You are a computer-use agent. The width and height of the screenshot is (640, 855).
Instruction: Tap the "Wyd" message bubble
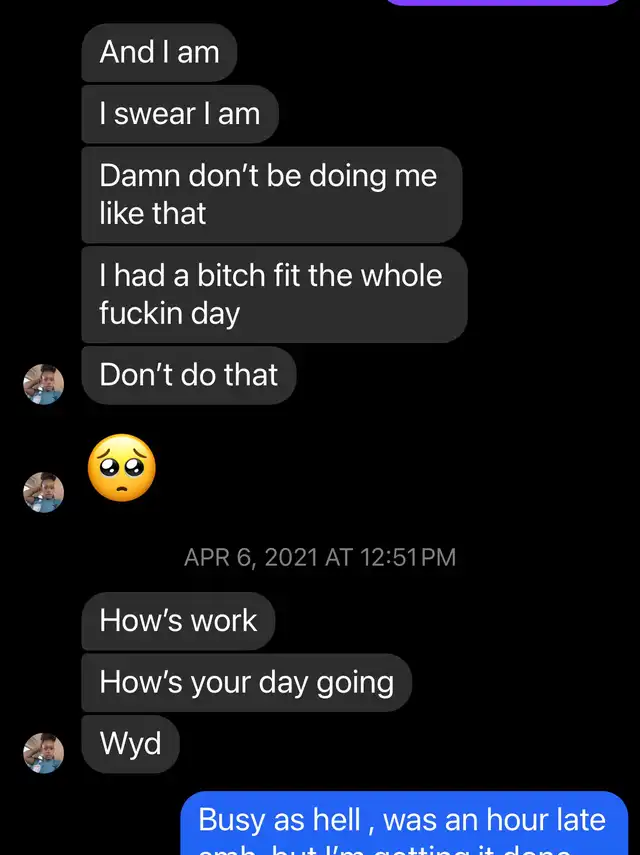click(130, 744)
